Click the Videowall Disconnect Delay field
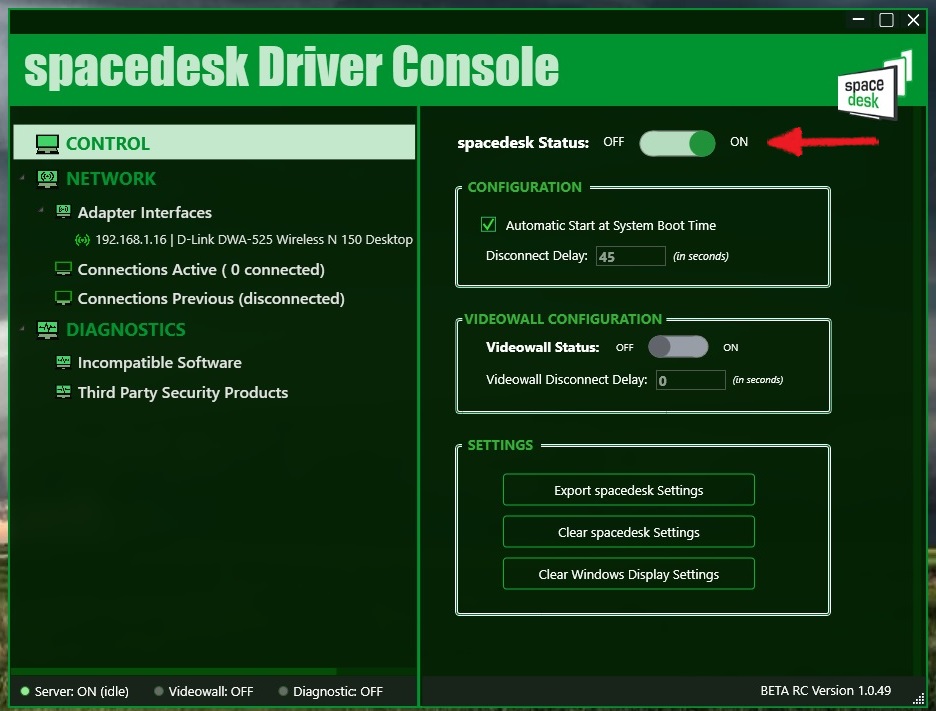 point(691,380)
